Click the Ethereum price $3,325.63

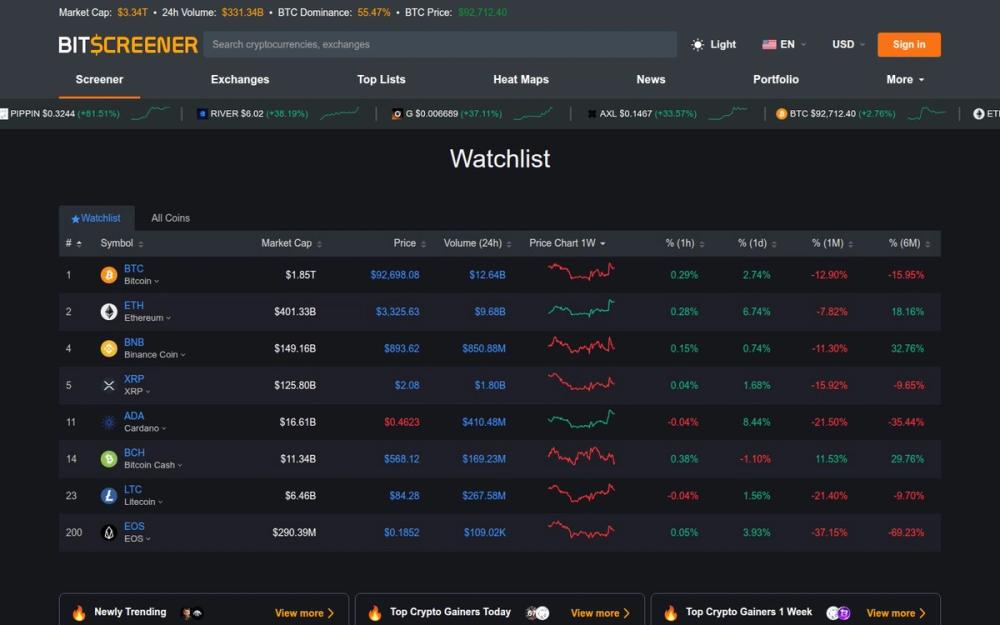[x=397, y=312]
